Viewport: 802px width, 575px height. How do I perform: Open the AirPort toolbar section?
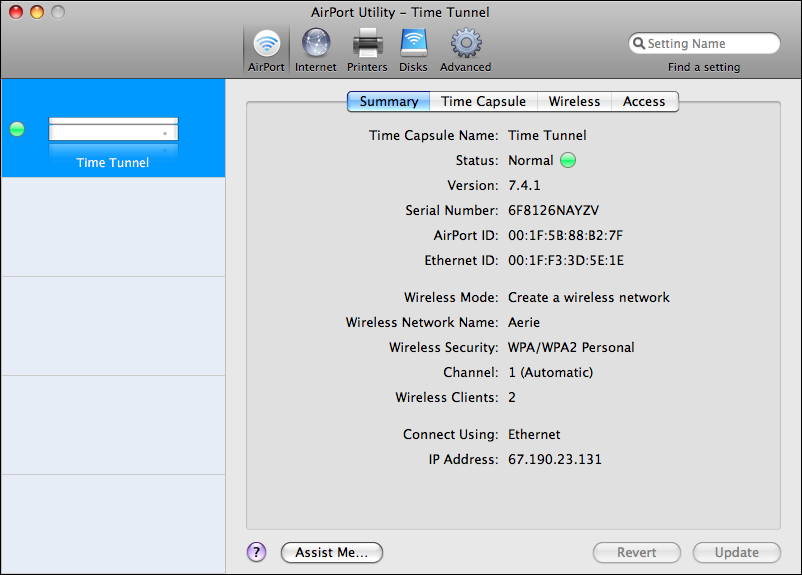coord(266,51)
